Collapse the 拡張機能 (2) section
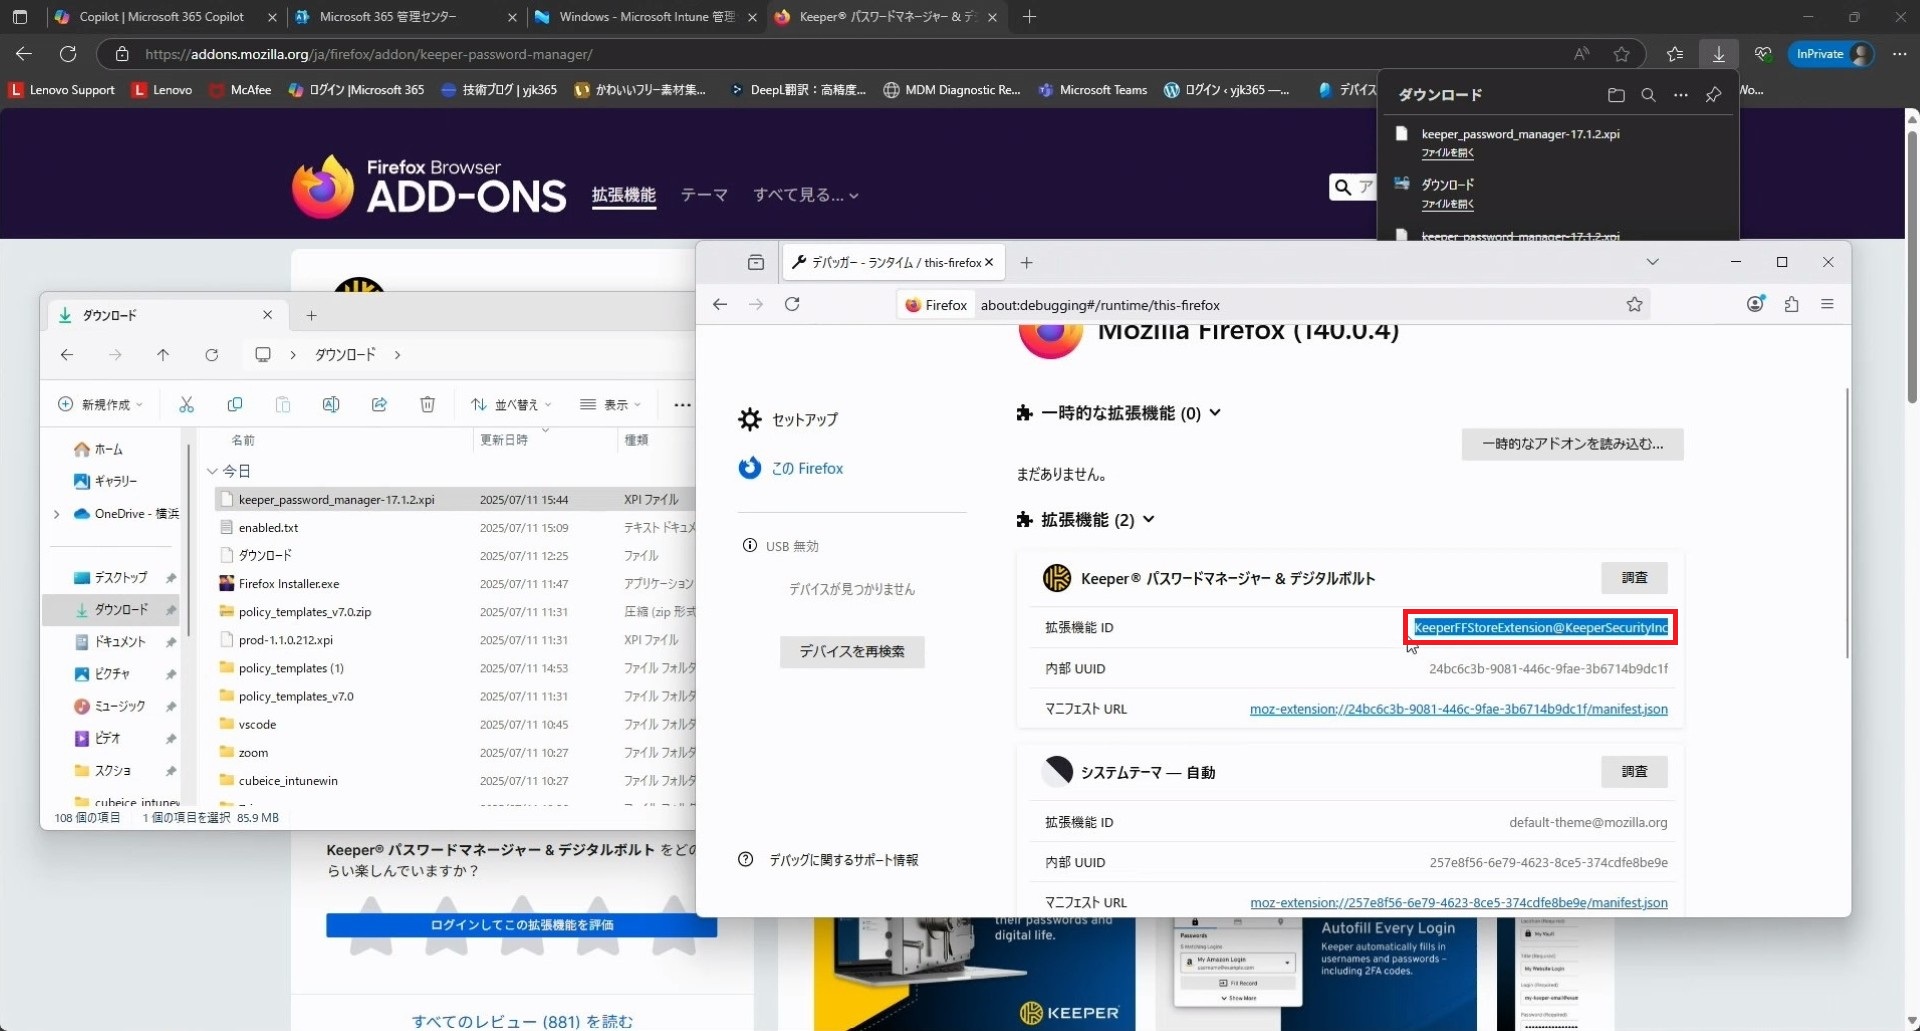This screenshot has height=1031, width=1920. pyautogui.click(x=1149, y=519)
